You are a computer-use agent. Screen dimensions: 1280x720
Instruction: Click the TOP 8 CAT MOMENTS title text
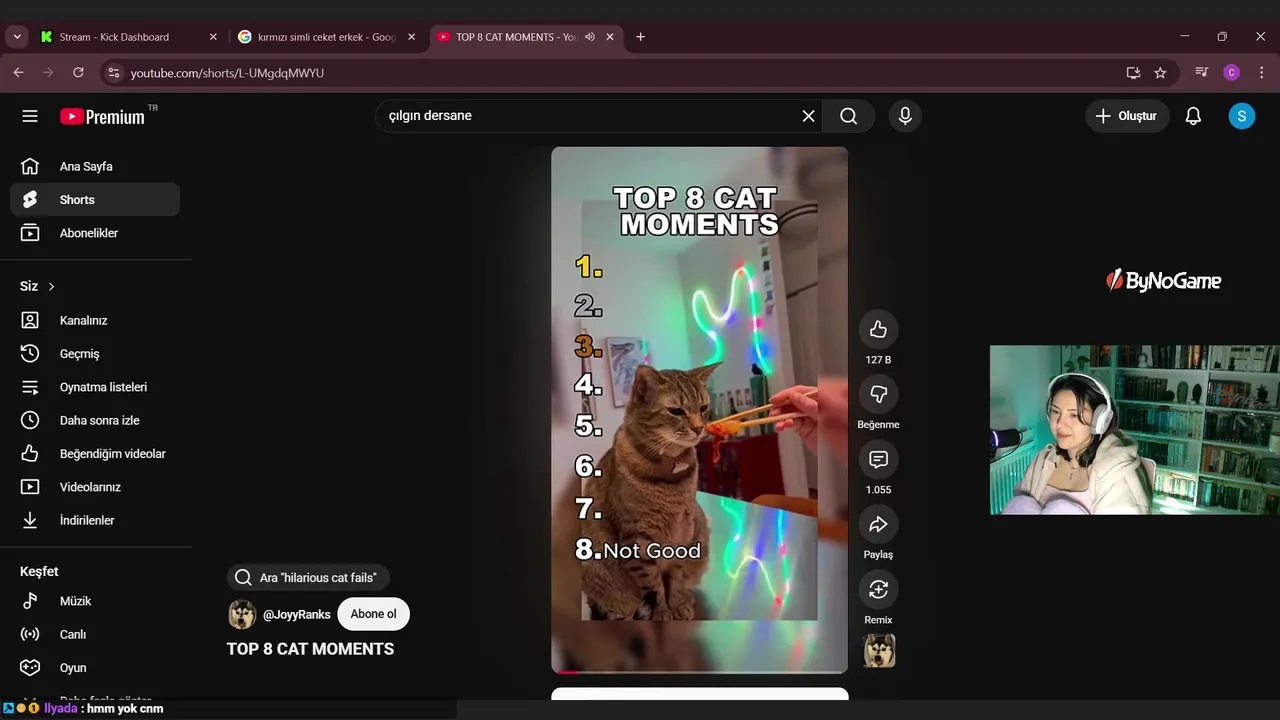tap(310, 649)
